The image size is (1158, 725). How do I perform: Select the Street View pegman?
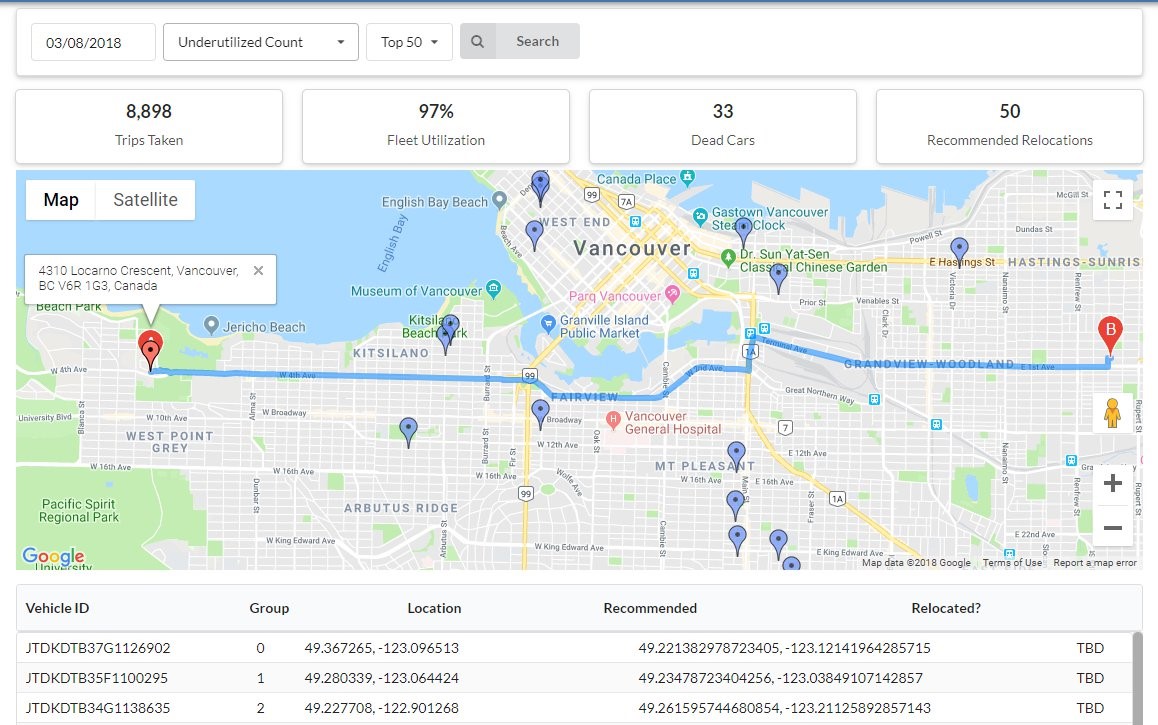click(1112, 412)
